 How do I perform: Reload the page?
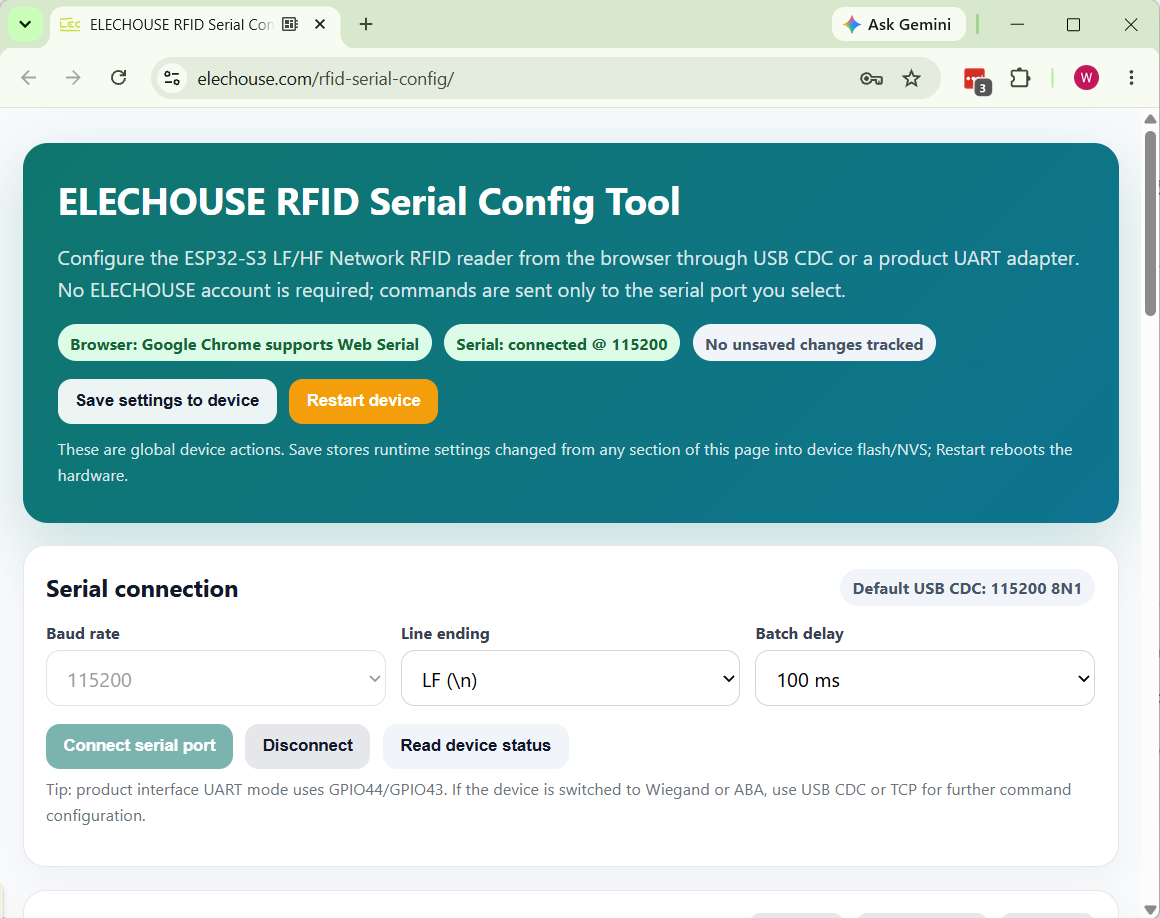click(x=118, y=78)
